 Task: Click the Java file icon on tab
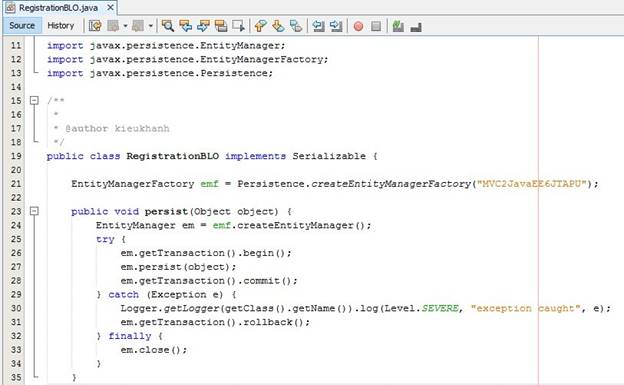pyautogui.click(x=10, y=8)
